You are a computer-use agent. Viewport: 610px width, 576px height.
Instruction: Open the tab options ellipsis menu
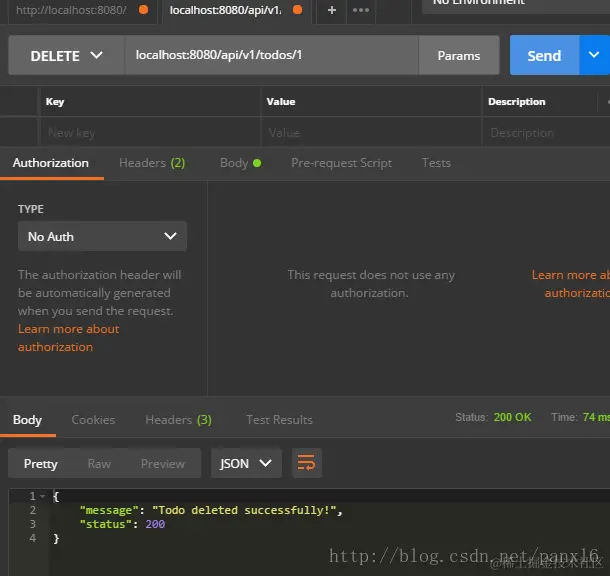tap(361, 11)
